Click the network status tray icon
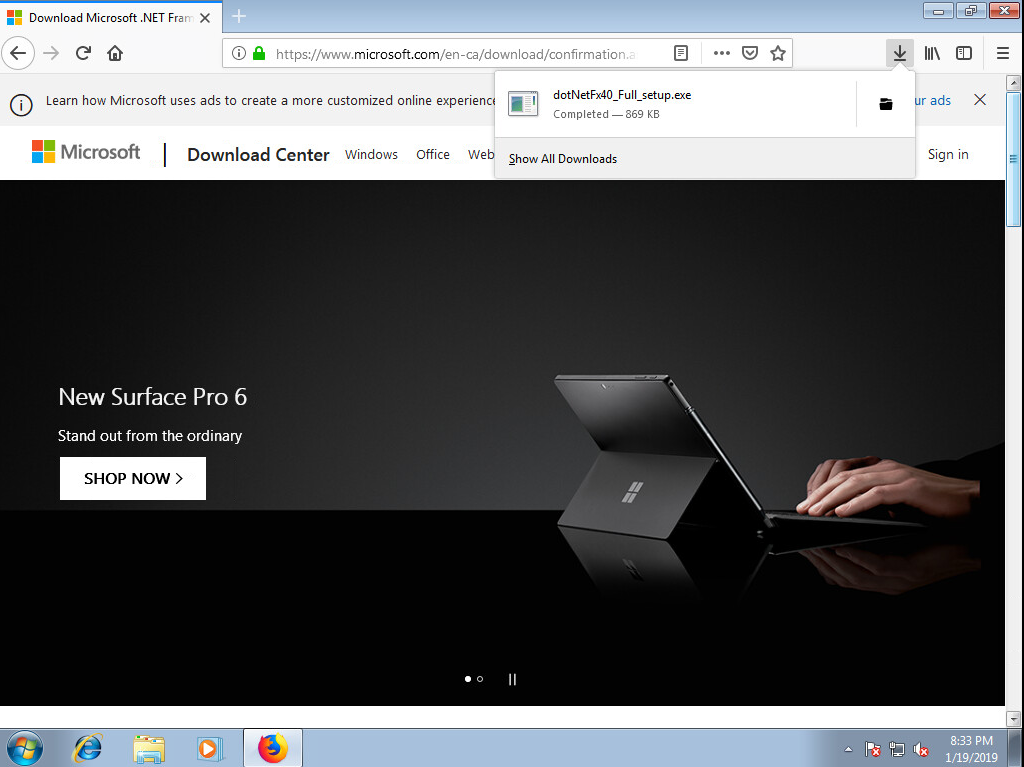The height and width of the screenshot is (767, 1024). [x=897, y=749]
